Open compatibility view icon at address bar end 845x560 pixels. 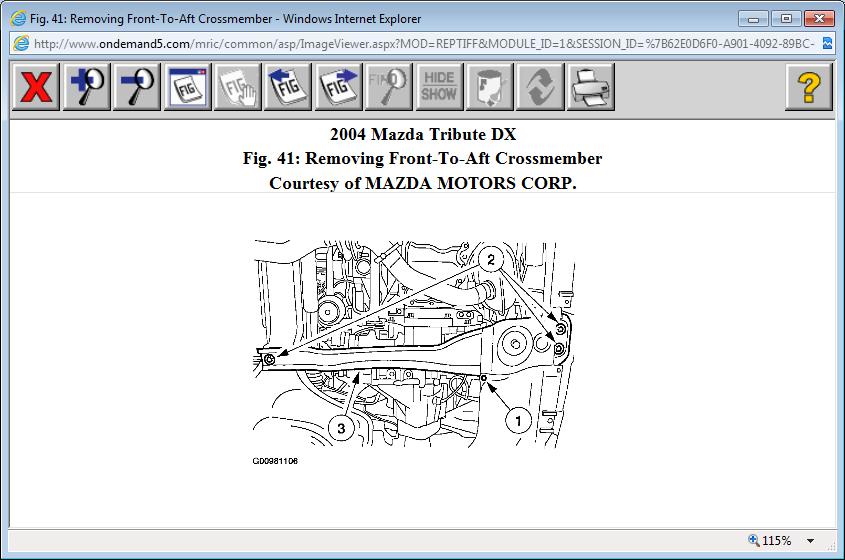point(827,44)
